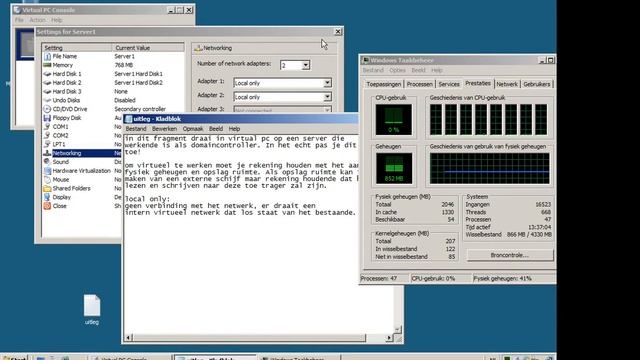Image resolution: width=640 pixels, height=360 pixels.
Task: Select the Close setting icon
Action: click(x=47, y=206)
